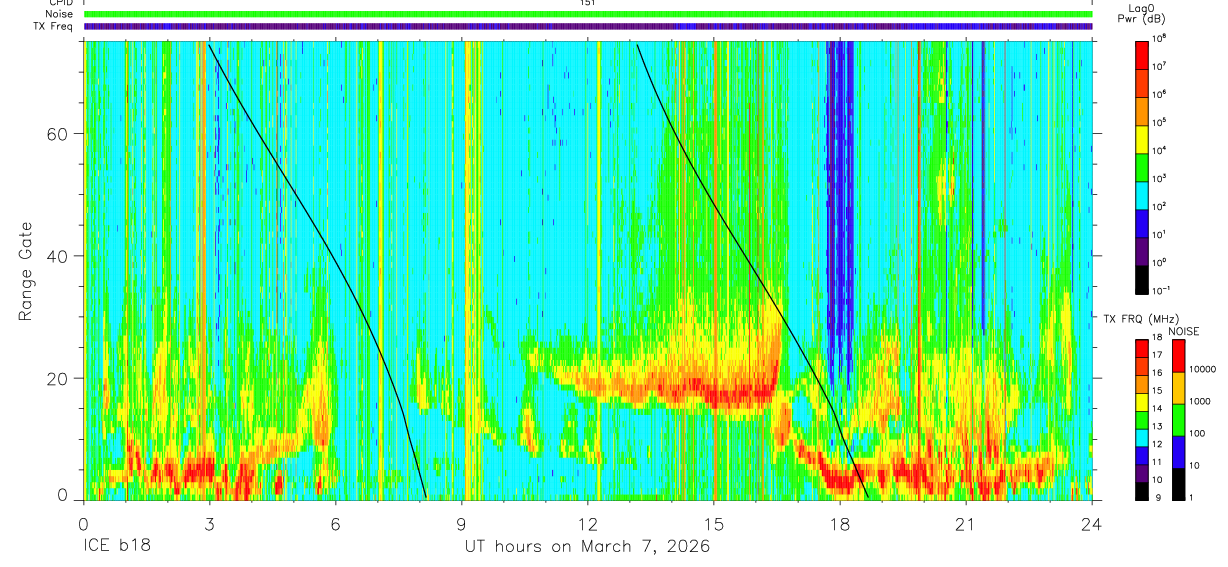The height and width of the screenshot is (567, 1228).
Task: Click the x-axis tick label '24'
Action: tap(1092, 523)
